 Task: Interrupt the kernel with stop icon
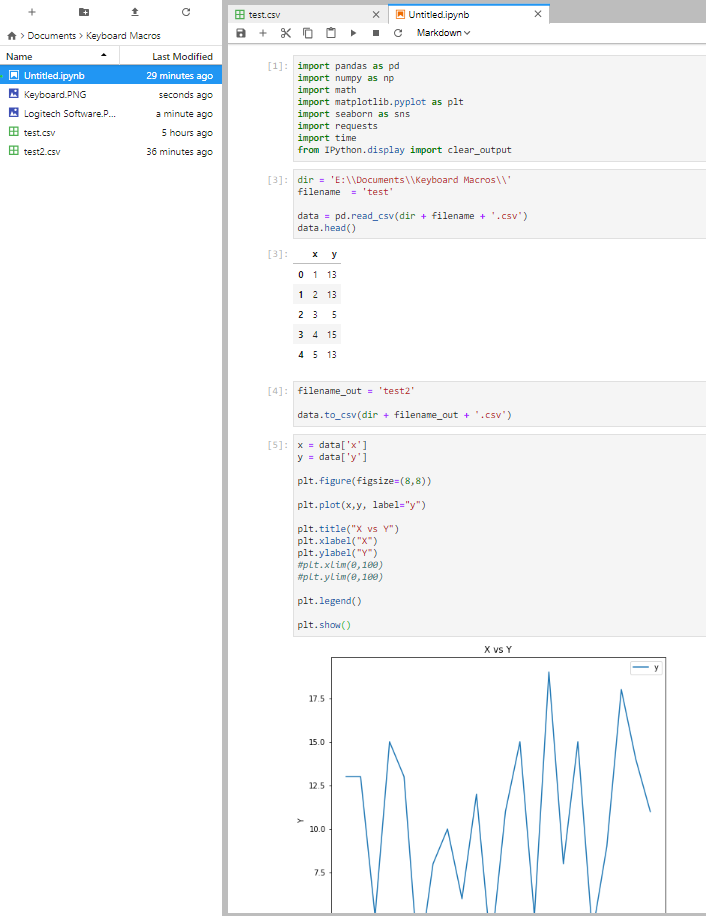point(375,33)
